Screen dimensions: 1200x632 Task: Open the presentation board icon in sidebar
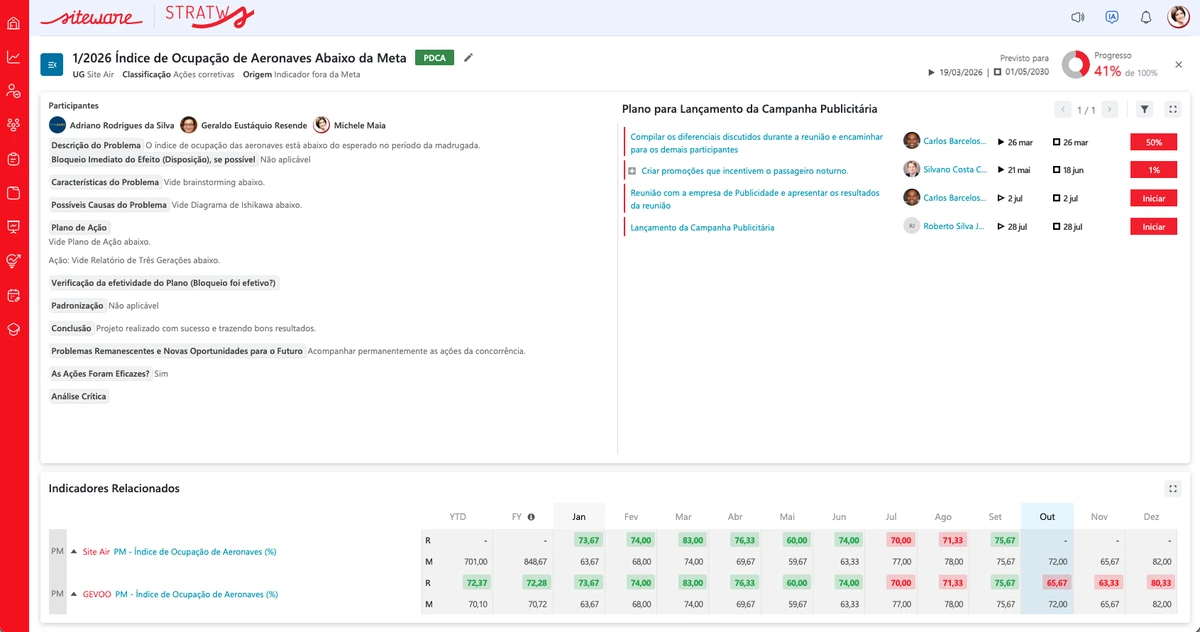14,227
